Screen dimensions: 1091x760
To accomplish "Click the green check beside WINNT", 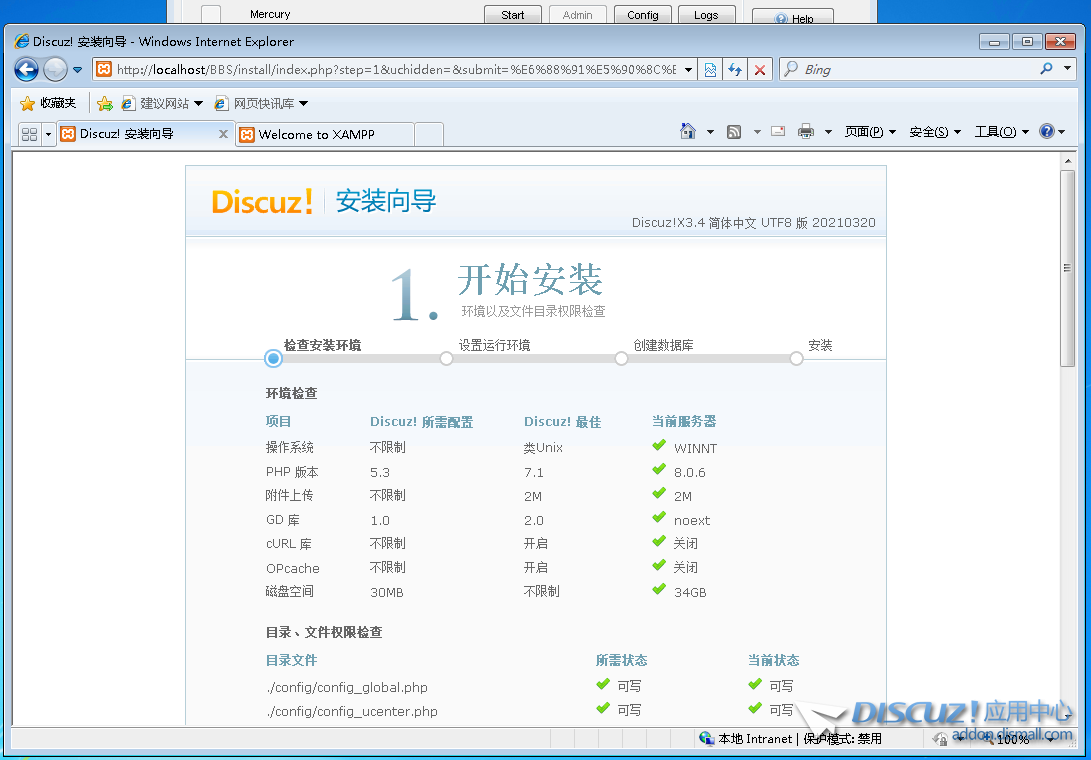I will pyautogui.click(x=659, y=445).
